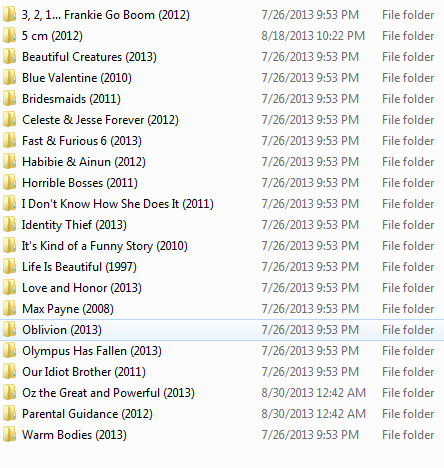Click the Life Is Beautiful (1997) folder icon
This screenshot has height=468, width=444.
tap(9, 267)
